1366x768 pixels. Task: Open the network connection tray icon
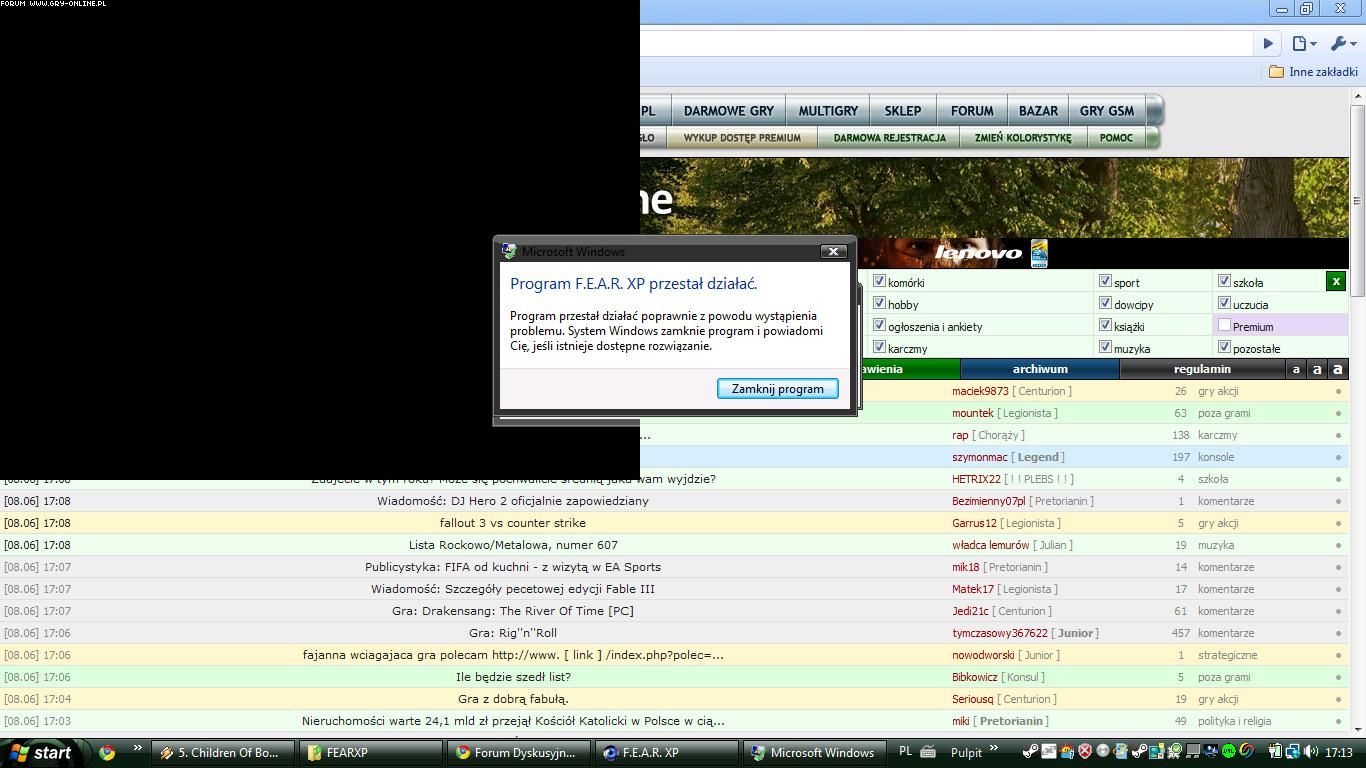[x=1293, y=752]
